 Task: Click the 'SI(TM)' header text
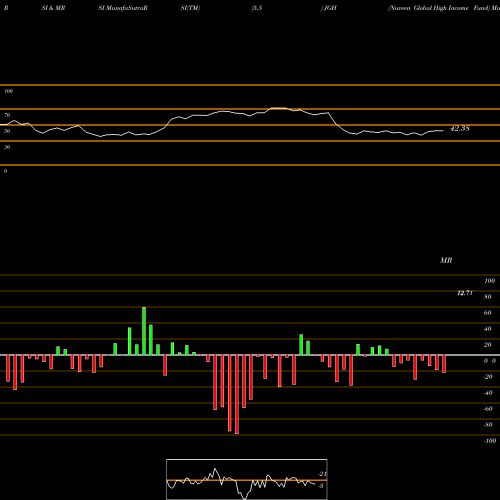(x=190, y=8)
